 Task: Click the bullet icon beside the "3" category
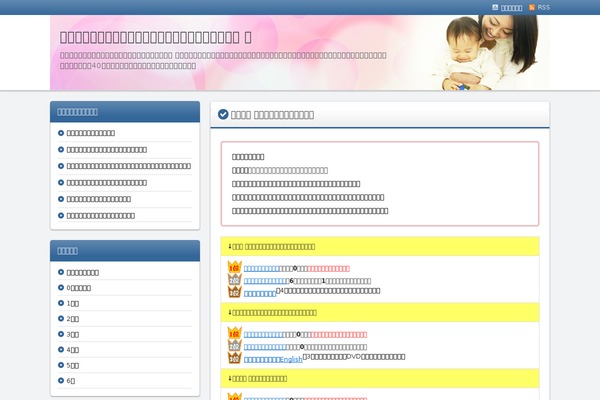[x=61, y=334]
